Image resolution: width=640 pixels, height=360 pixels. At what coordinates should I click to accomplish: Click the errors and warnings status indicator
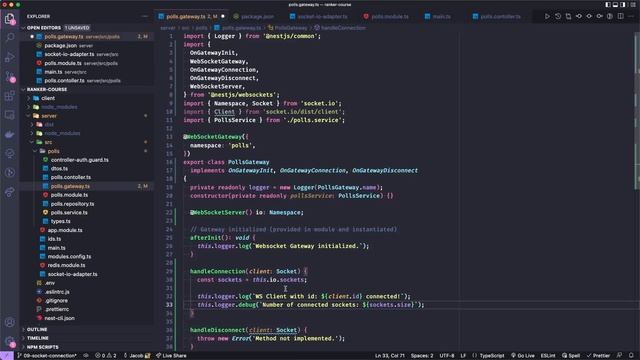pos(106,356)
